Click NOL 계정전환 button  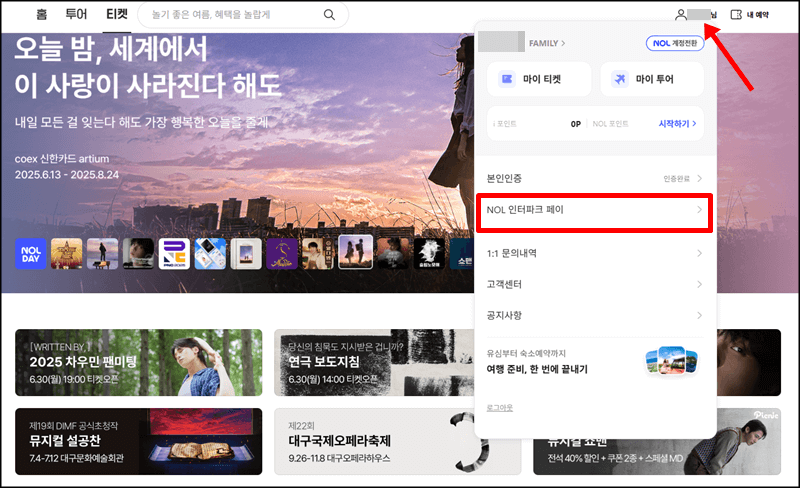pyautogui.click(x=675, y=43)
